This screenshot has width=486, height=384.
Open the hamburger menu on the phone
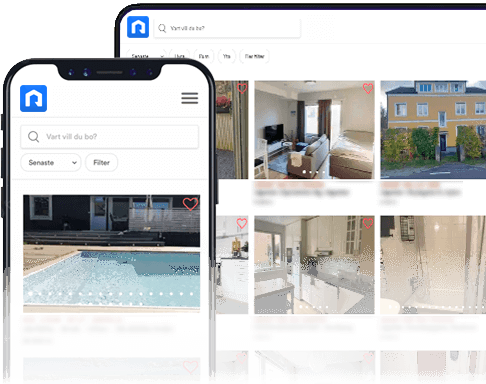pos(190,98)
